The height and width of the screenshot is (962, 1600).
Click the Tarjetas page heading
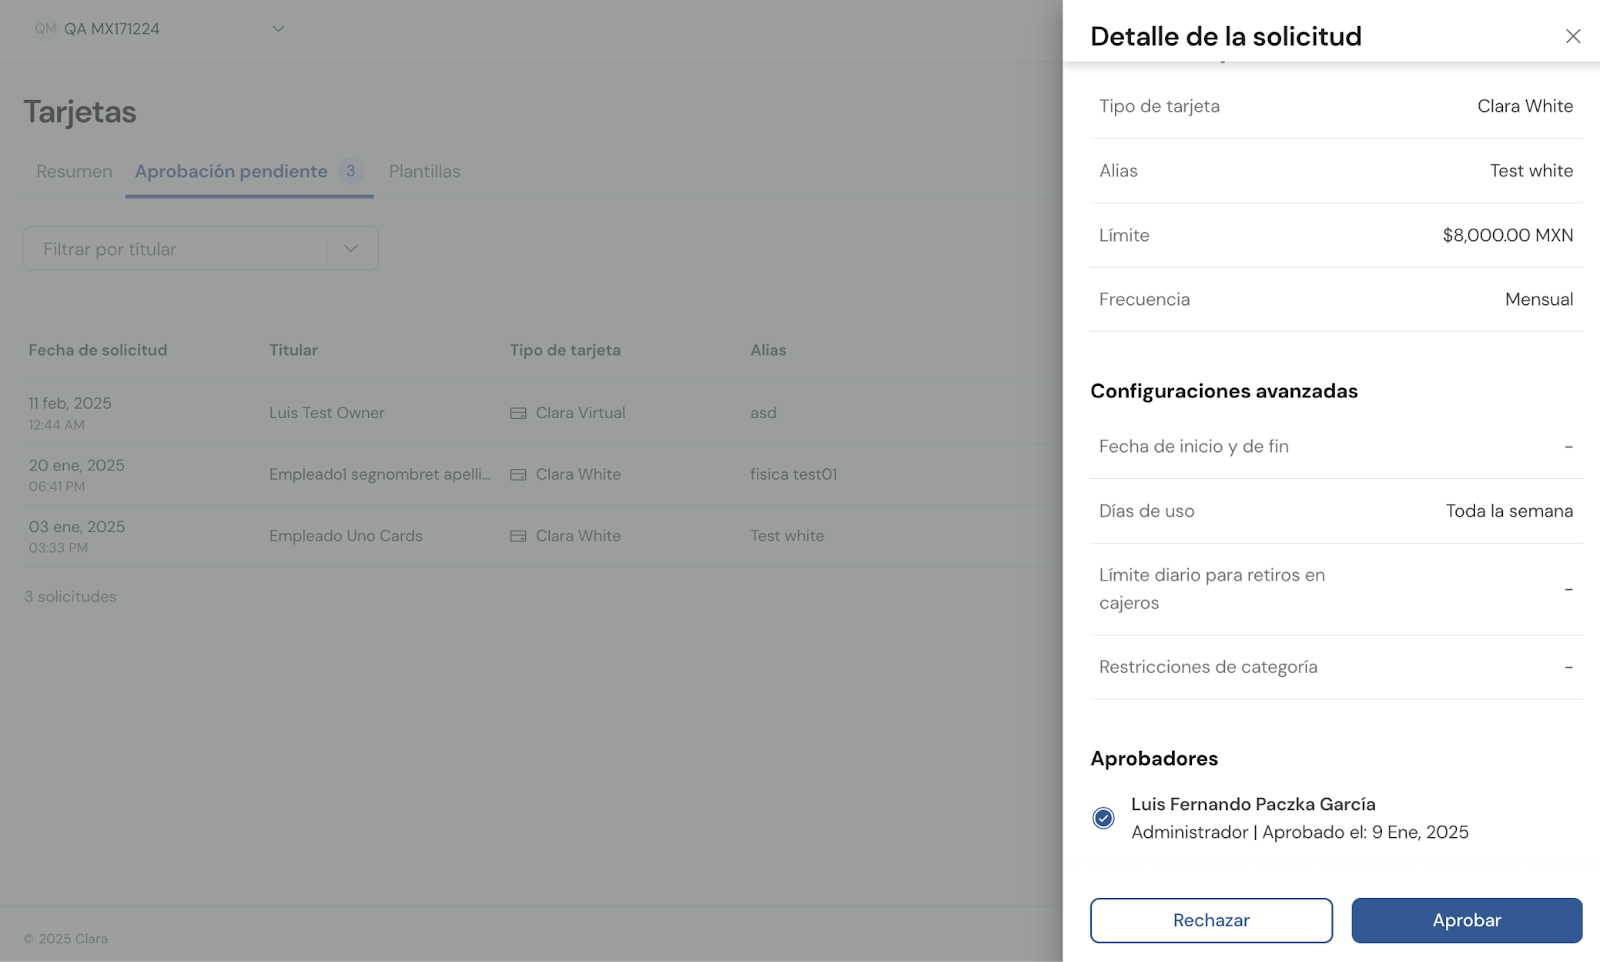pos(80,112)
